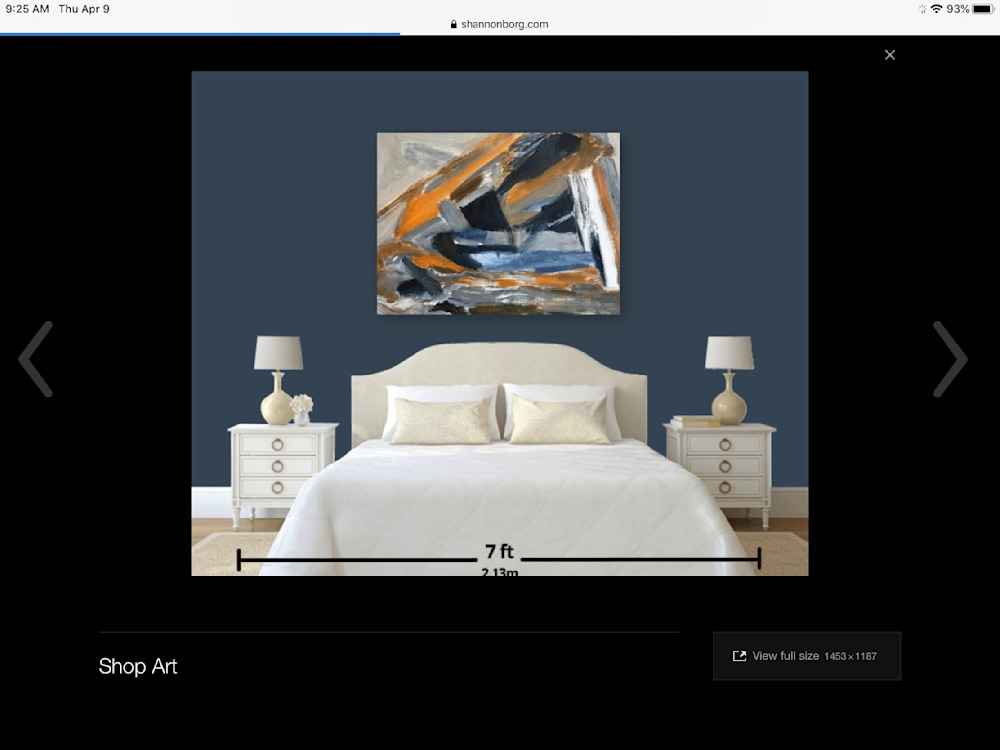Image resolution: width=1000 pixels, height=750 pixels.
Task: Click the Shop Art caption title
Action: click(x=138, y=666)
